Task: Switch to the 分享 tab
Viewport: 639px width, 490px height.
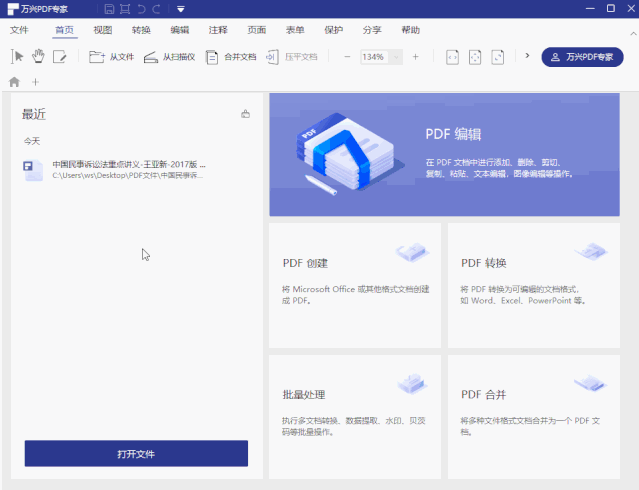Action: tap(372, 30)
